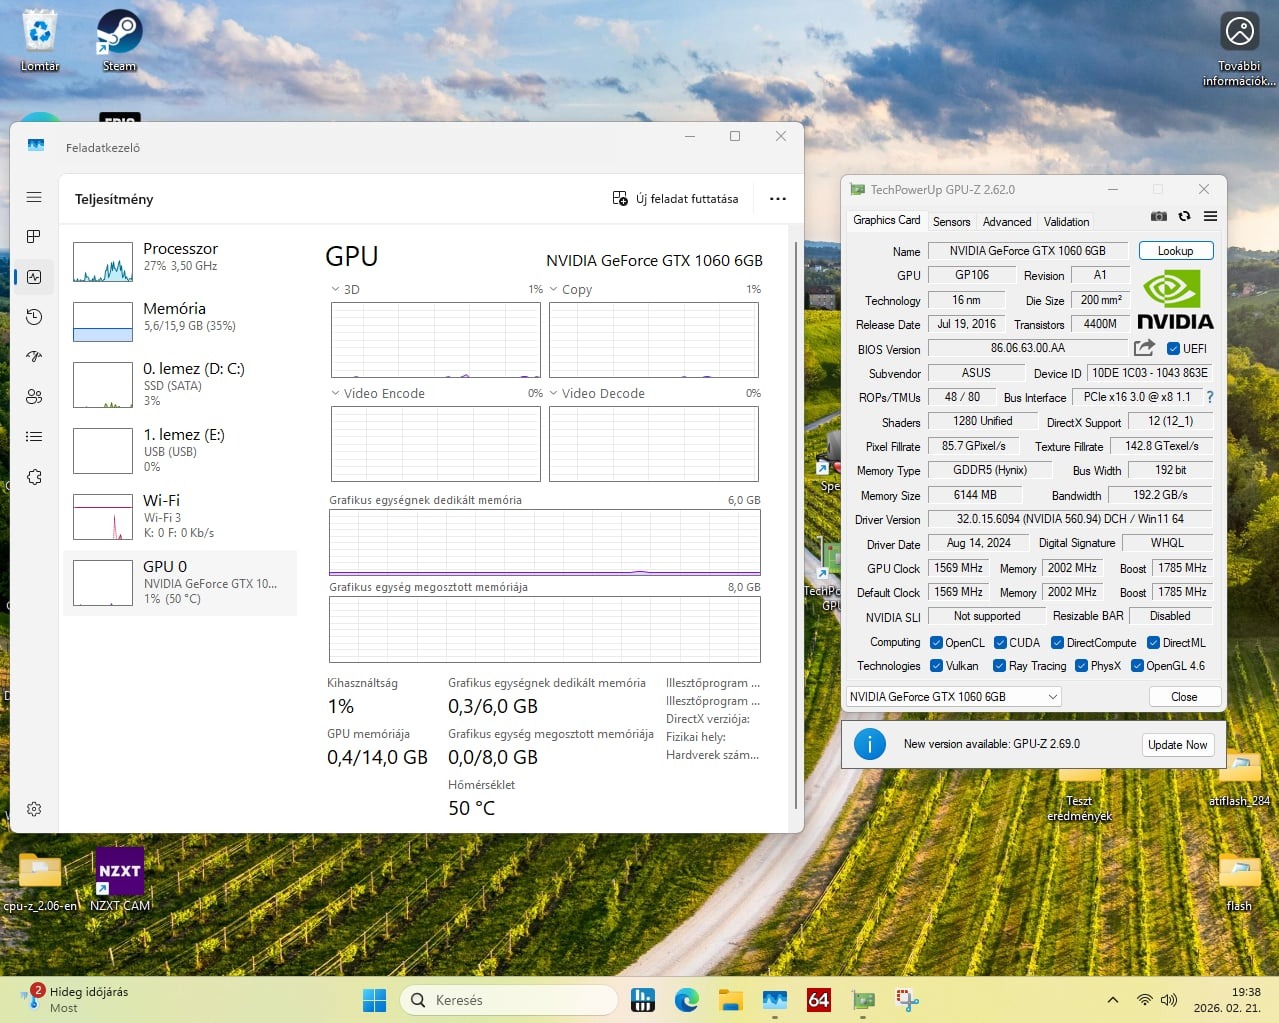Open Lomtár recycle bin desktop icon
This screenshot has height=1023, width=1279.
40,40
